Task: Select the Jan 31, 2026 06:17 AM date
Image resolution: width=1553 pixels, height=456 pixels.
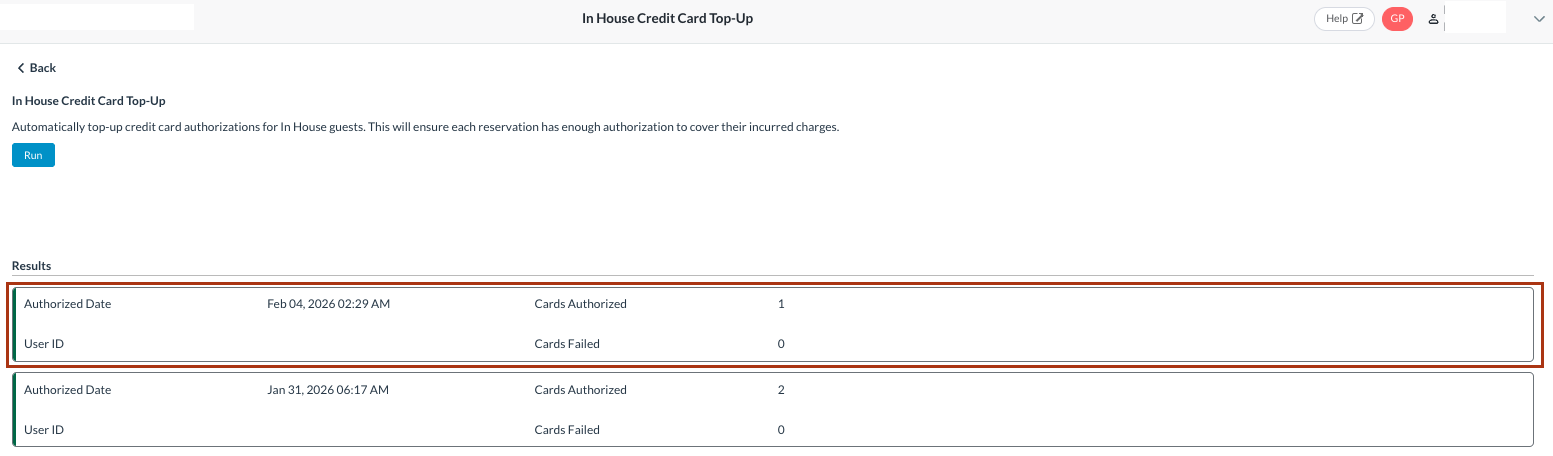Action: click(x=328, y=390)
